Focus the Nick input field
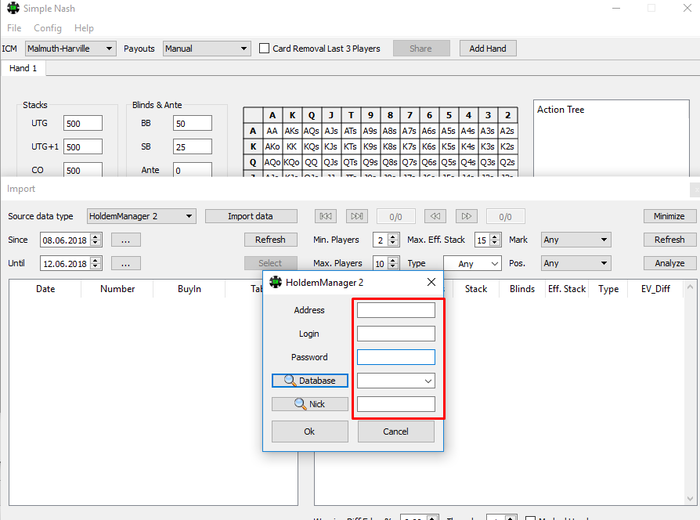Viewport: 700px width, 520px height. pyautogui.click(x=396, y=404)
